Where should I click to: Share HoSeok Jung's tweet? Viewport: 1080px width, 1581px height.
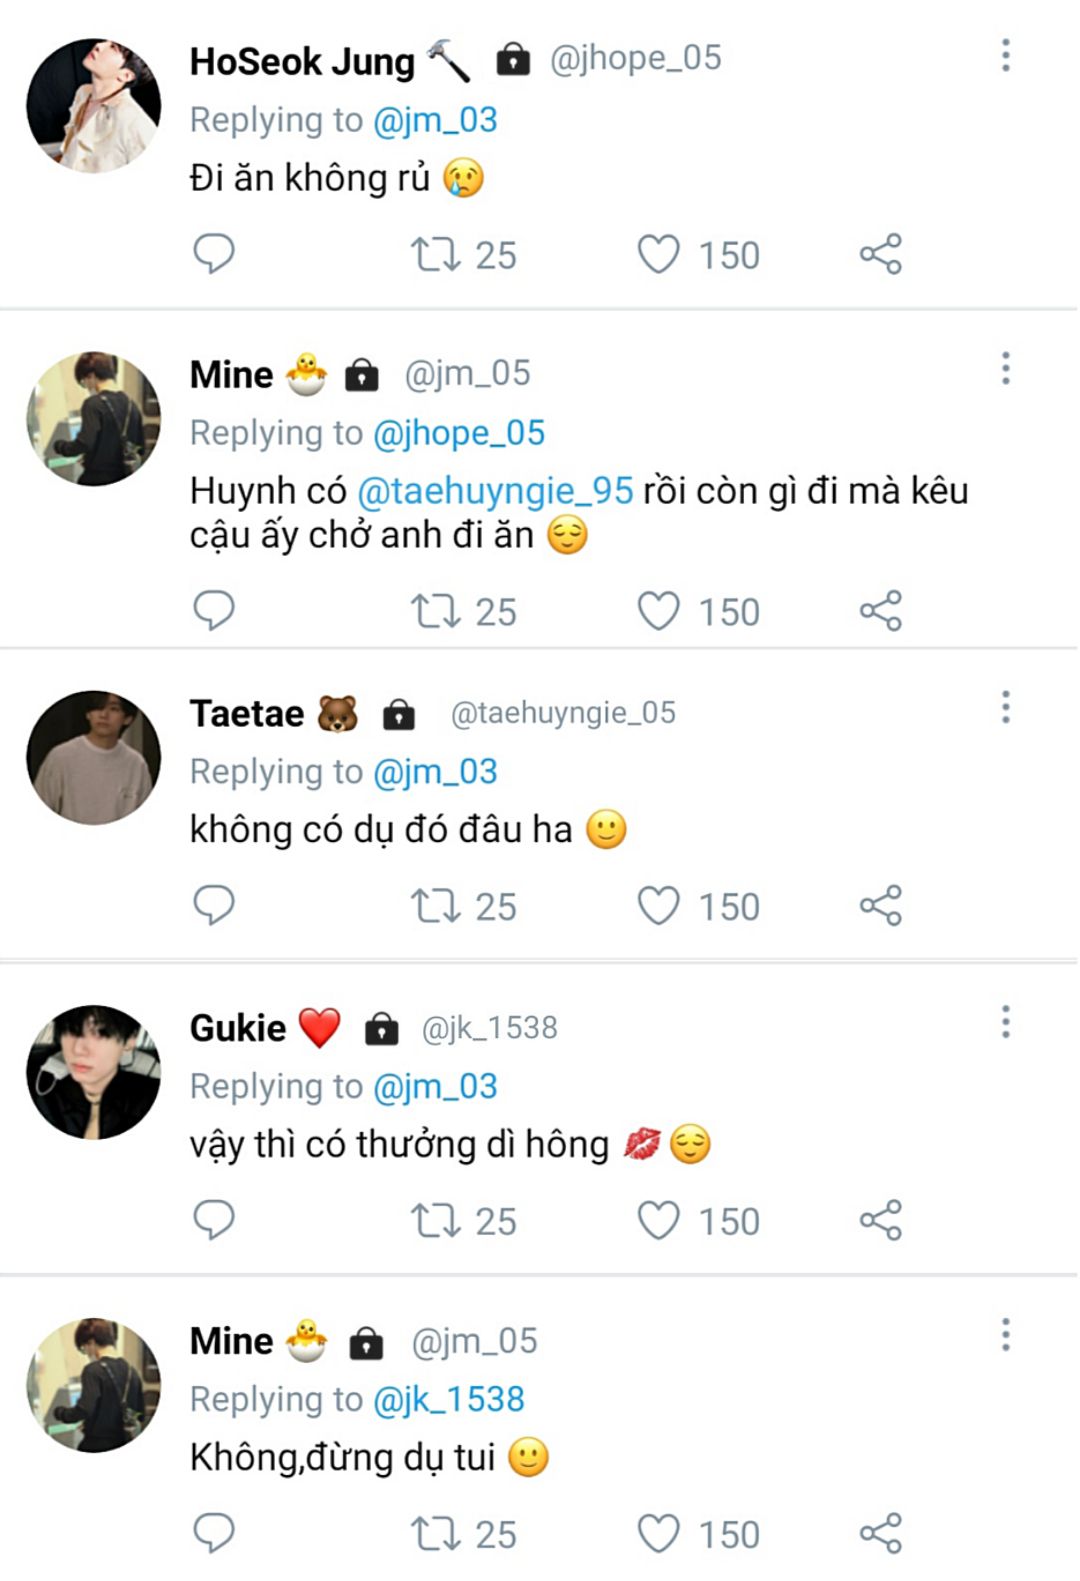point(881,254)
